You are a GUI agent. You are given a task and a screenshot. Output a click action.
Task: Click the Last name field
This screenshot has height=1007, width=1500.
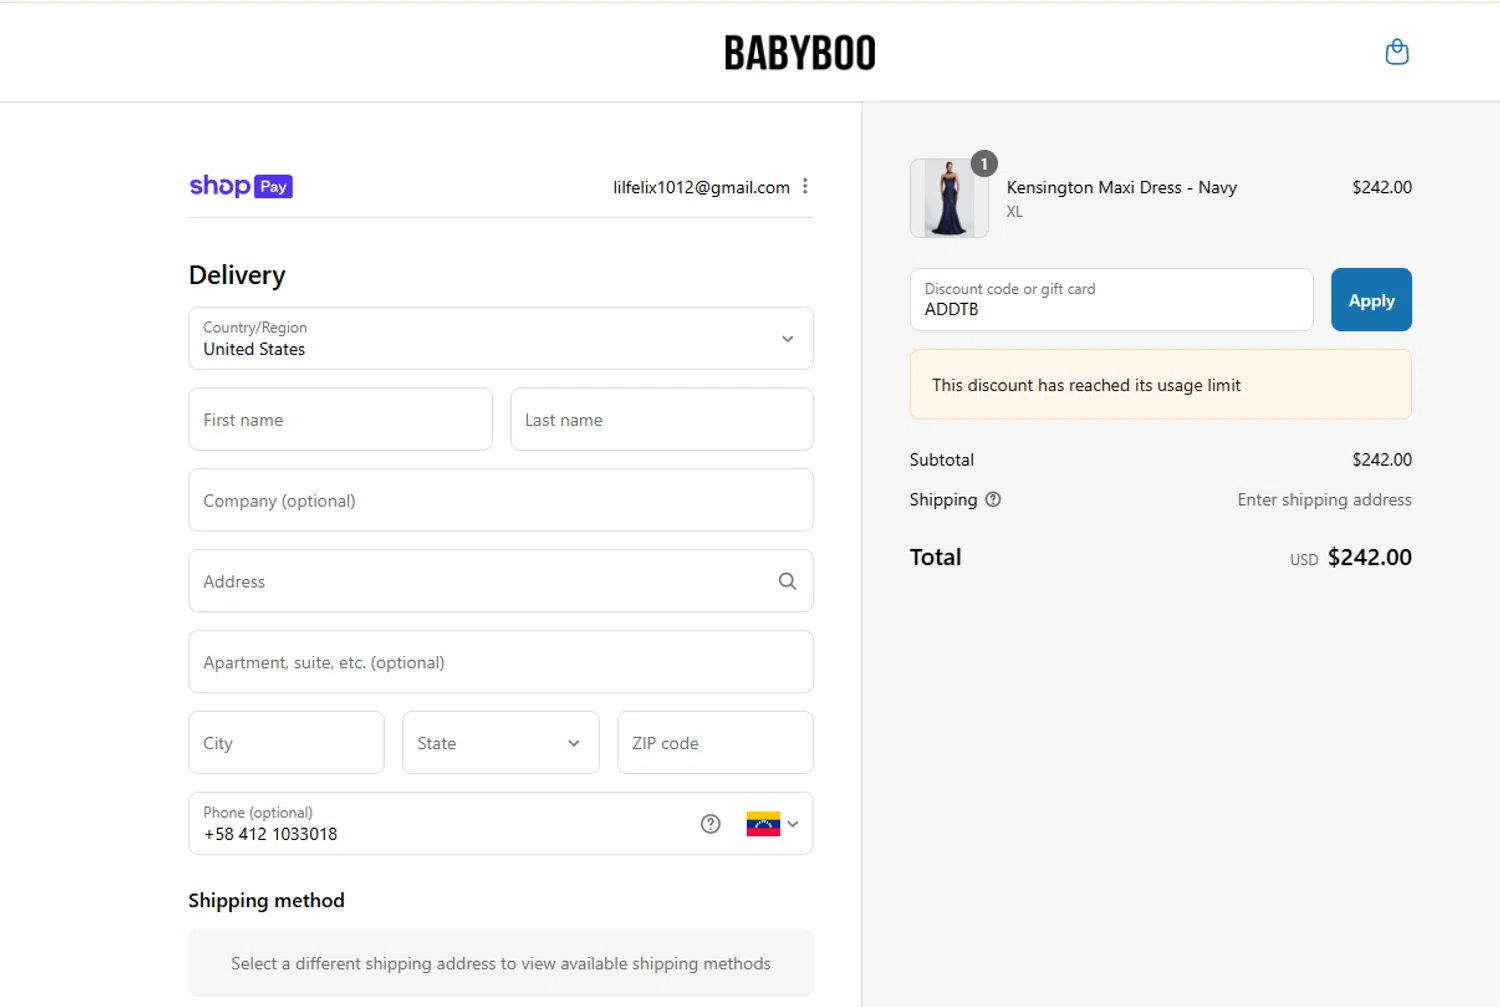coord(662,419)
